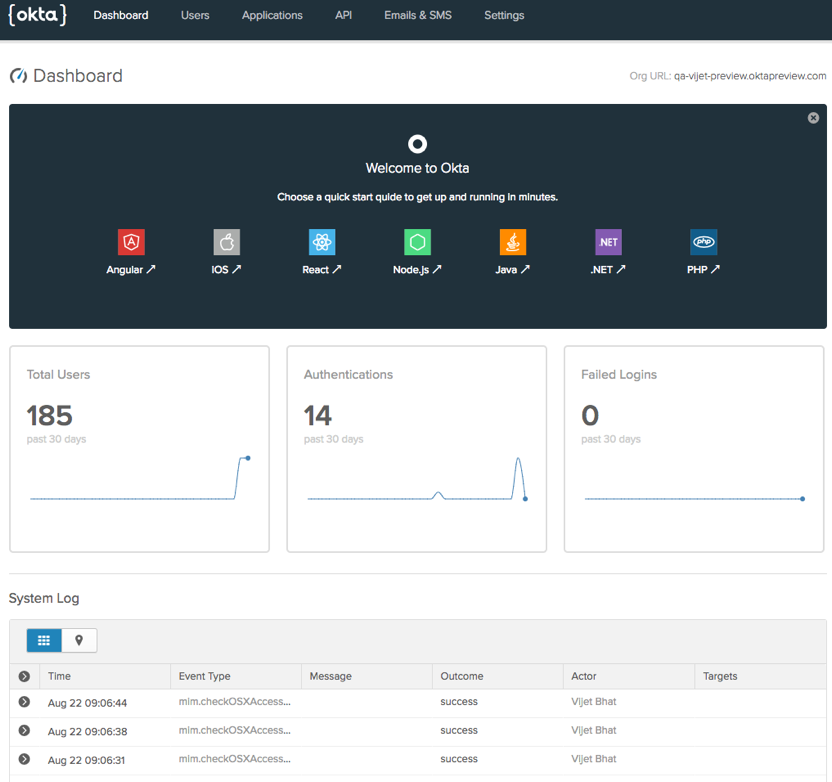Image resolution: width=832 pixels, height=782 pixels.
Task: Click the System Log heading link
Action: point(44,598)
